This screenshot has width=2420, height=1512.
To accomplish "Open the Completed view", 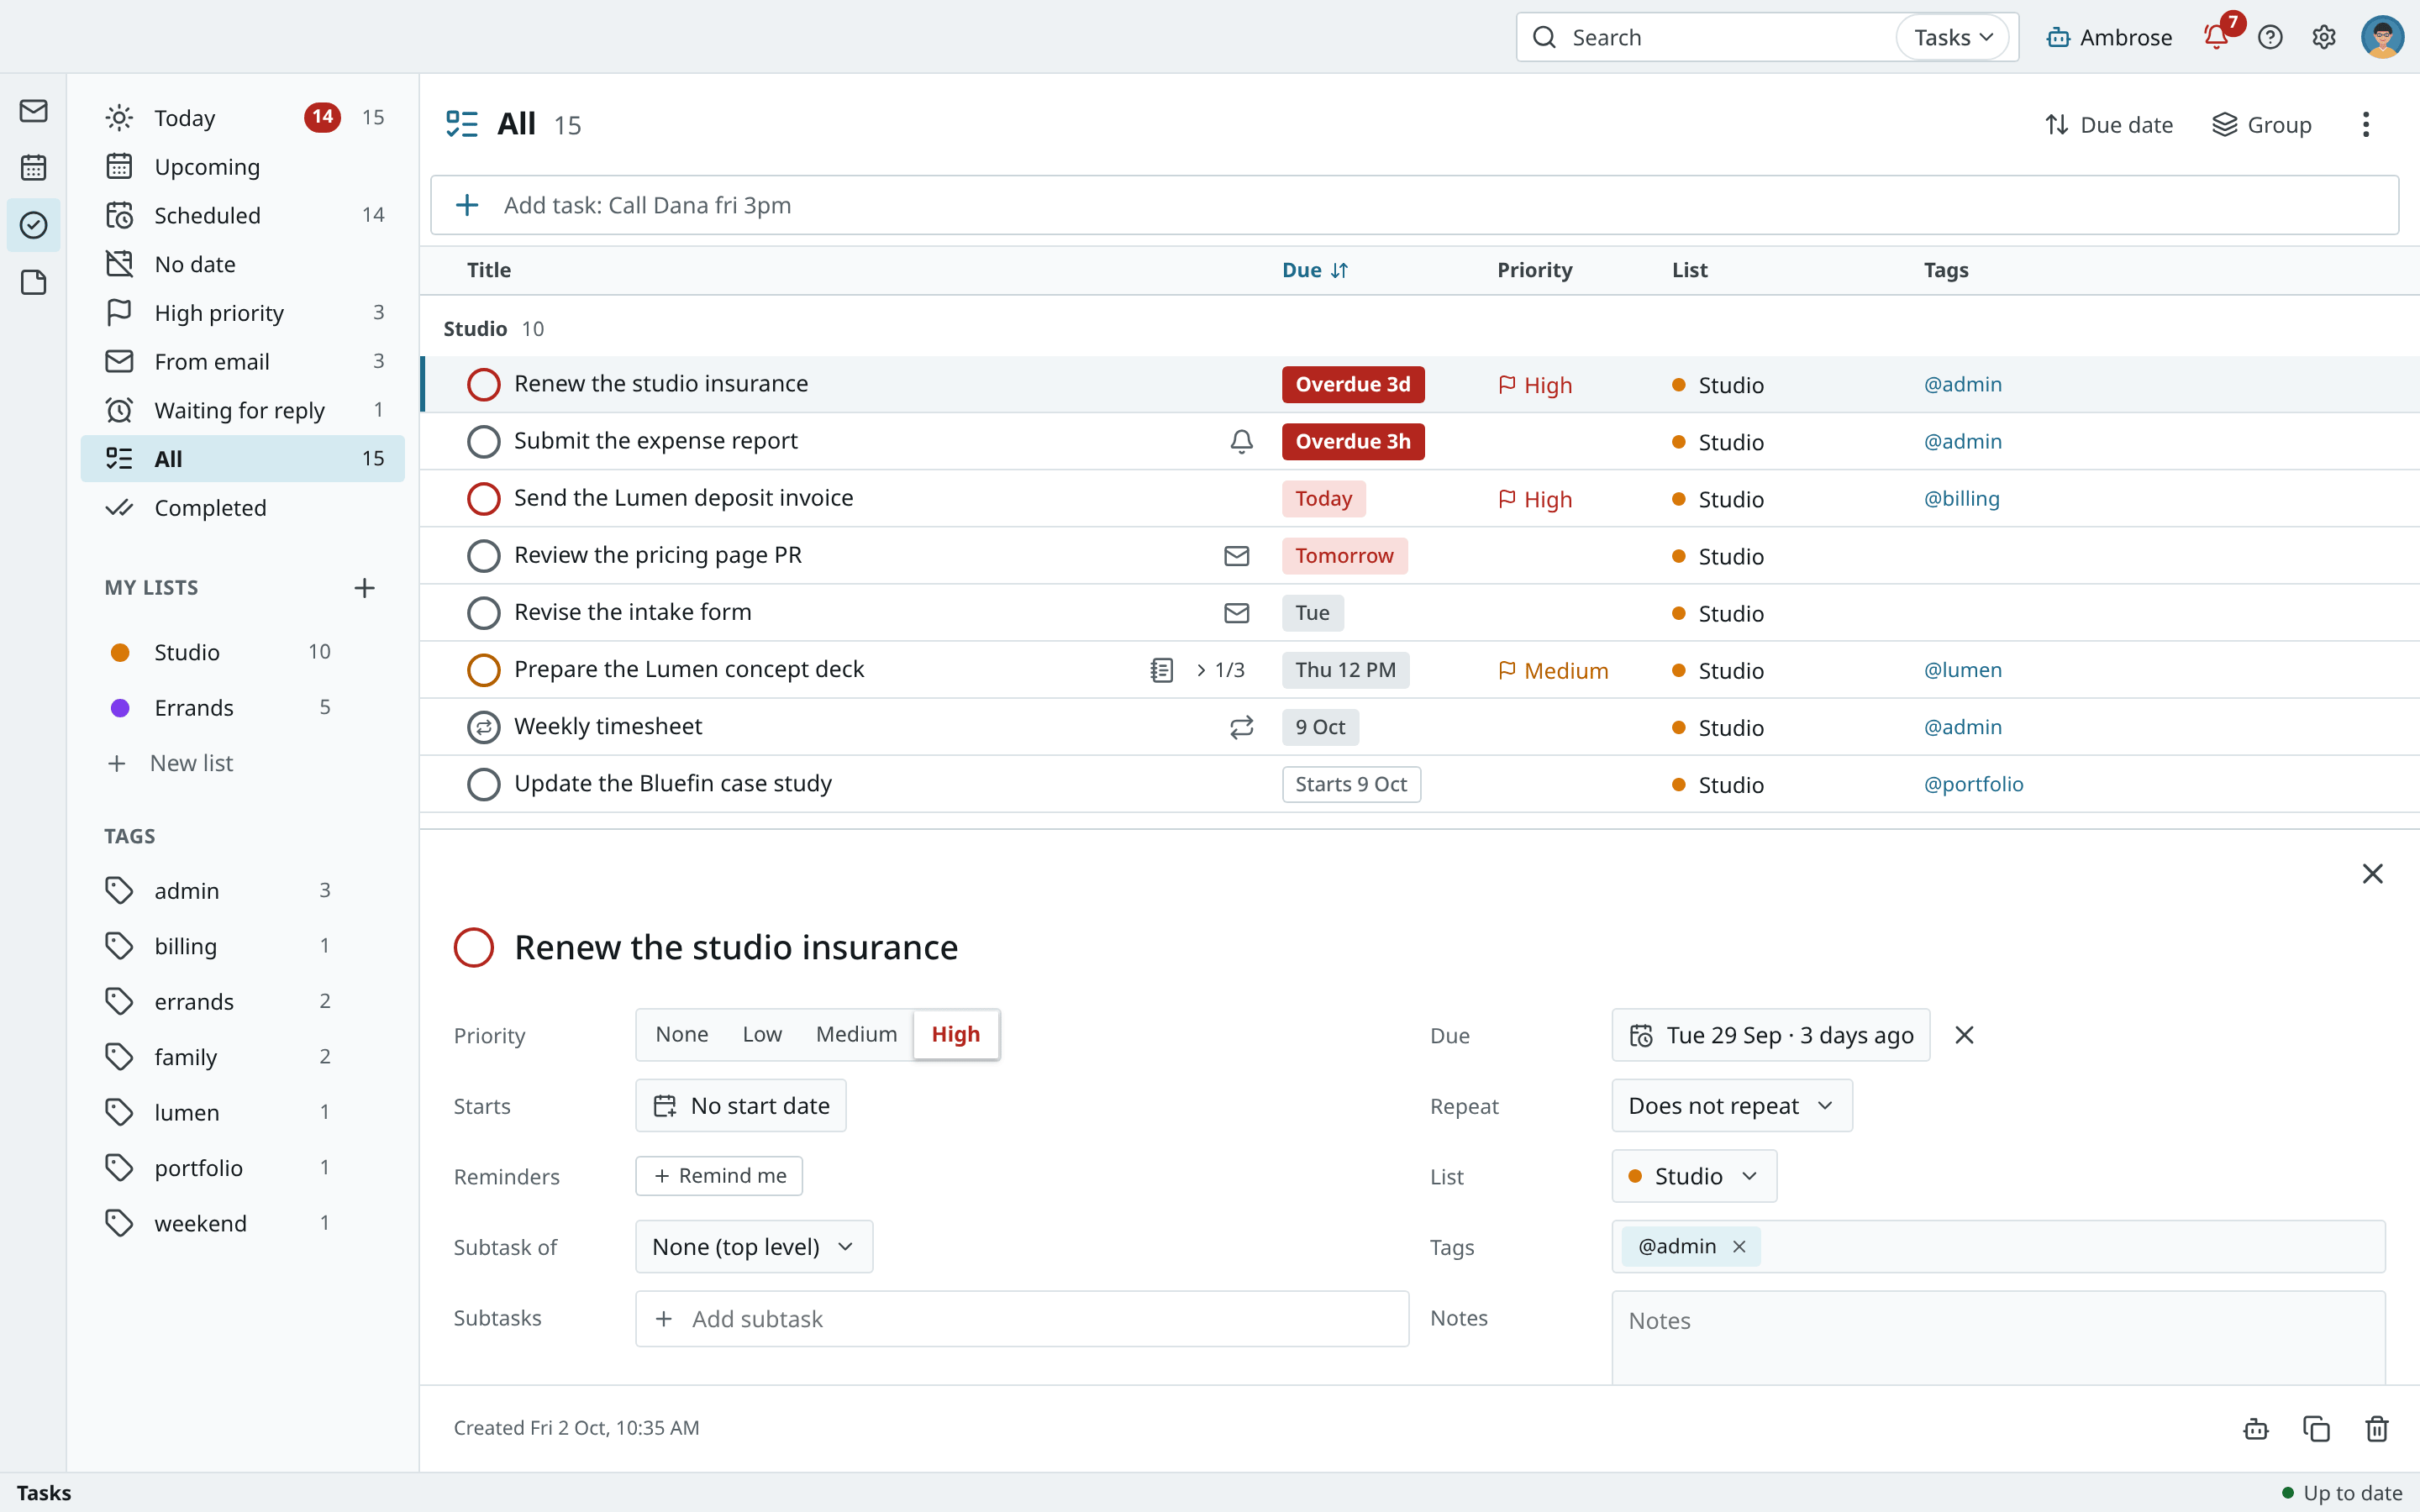I will (x=243, y=507).
